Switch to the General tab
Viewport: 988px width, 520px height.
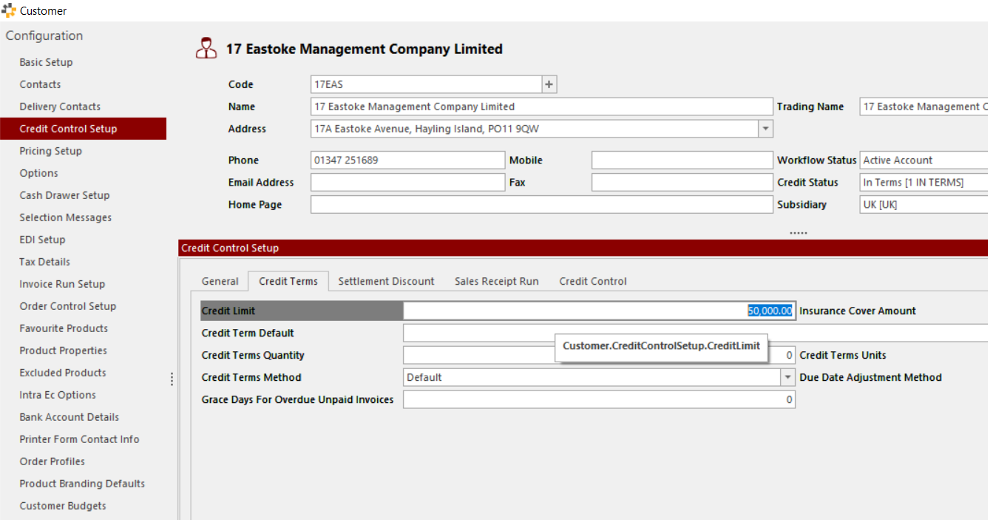click(220, 281)
